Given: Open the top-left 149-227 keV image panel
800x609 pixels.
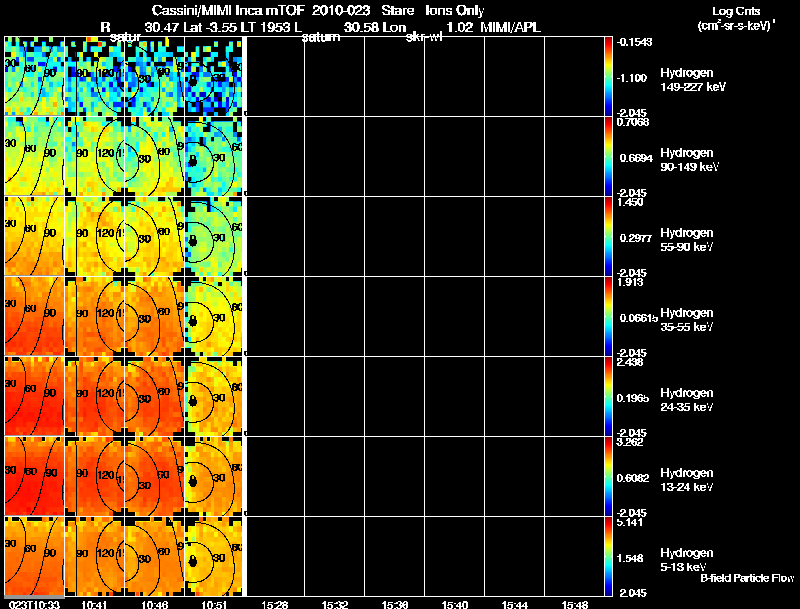Looking at the screenshot, I should 34,76.
